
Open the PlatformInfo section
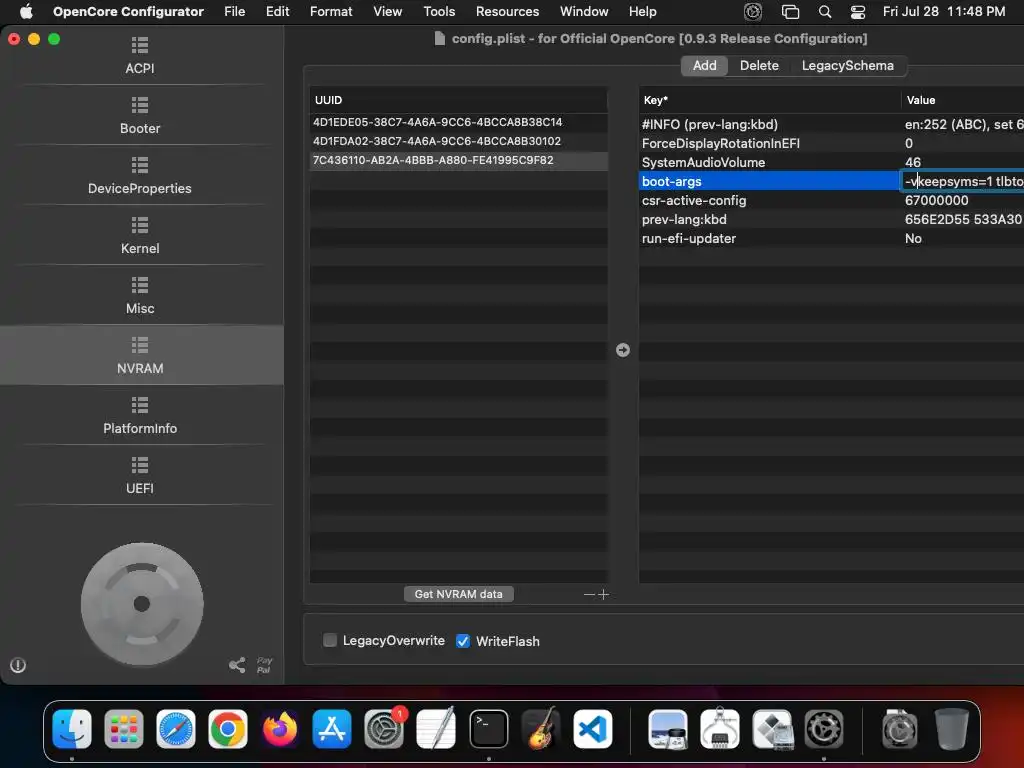coord(140,417)
